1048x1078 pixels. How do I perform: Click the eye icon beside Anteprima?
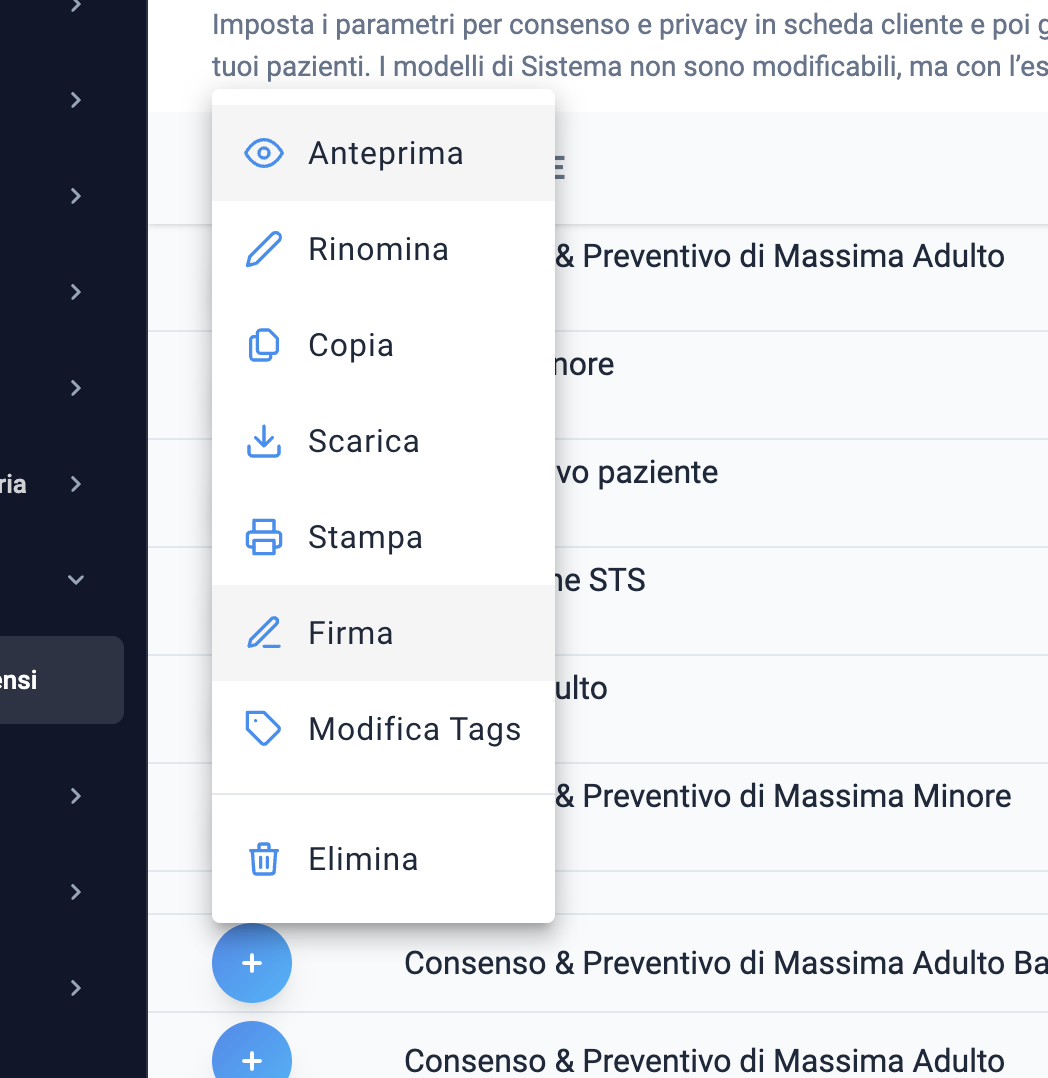(263, 153)
